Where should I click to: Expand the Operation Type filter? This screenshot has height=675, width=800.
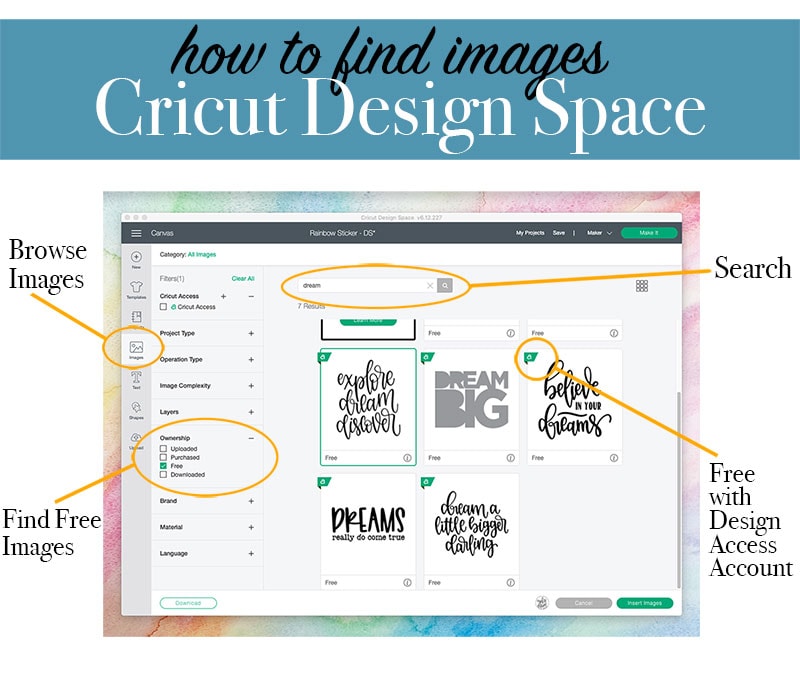(x=251, y=360)
